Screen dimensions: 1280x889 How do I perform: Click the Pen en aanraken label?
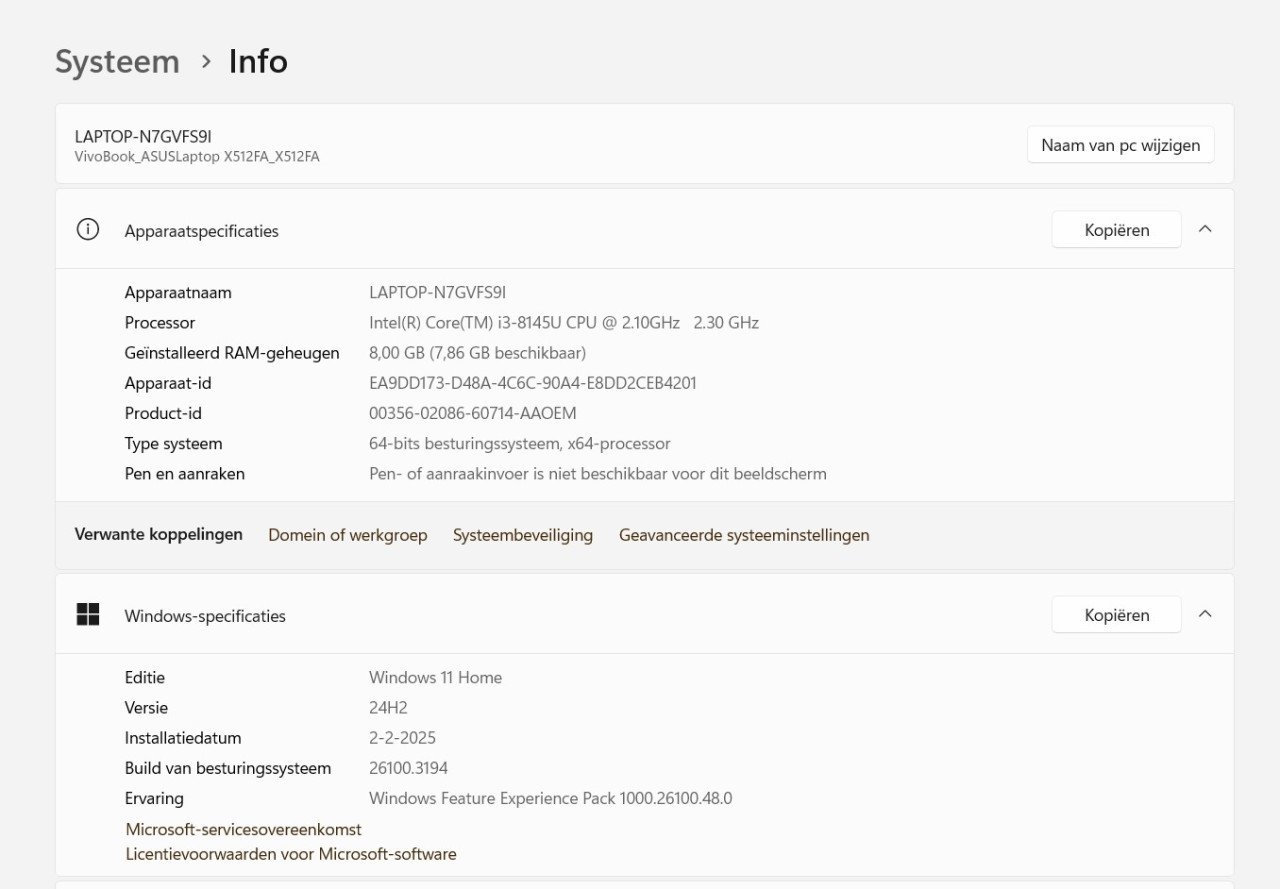coord(185,473)
